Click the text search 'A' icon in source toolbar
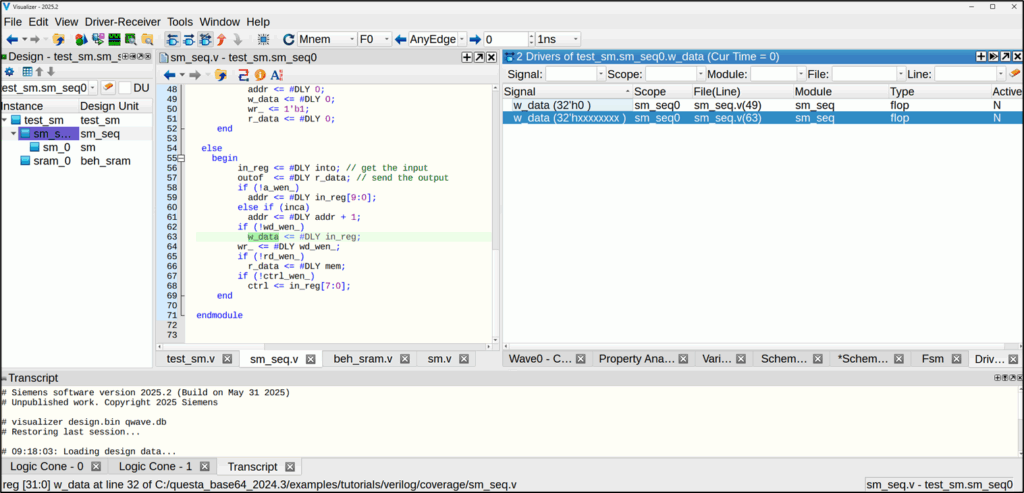This screenshot has height=493, width=1024. [x=277, y=75]
